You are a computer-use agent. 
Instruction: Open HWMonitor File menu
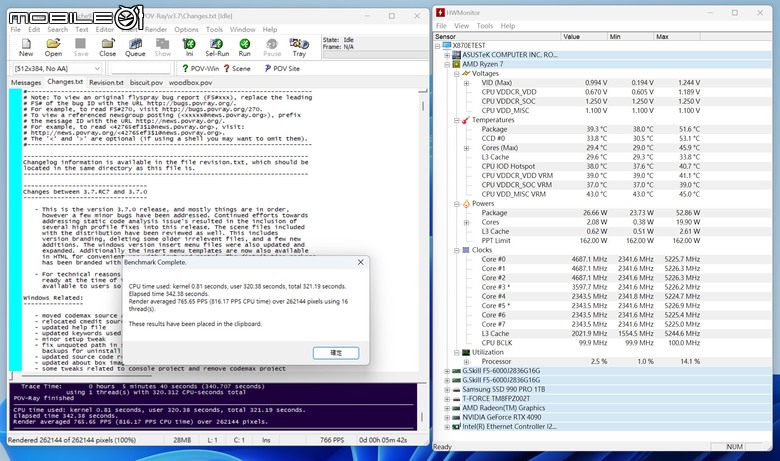pyautogui.click(x=441, y=26)
